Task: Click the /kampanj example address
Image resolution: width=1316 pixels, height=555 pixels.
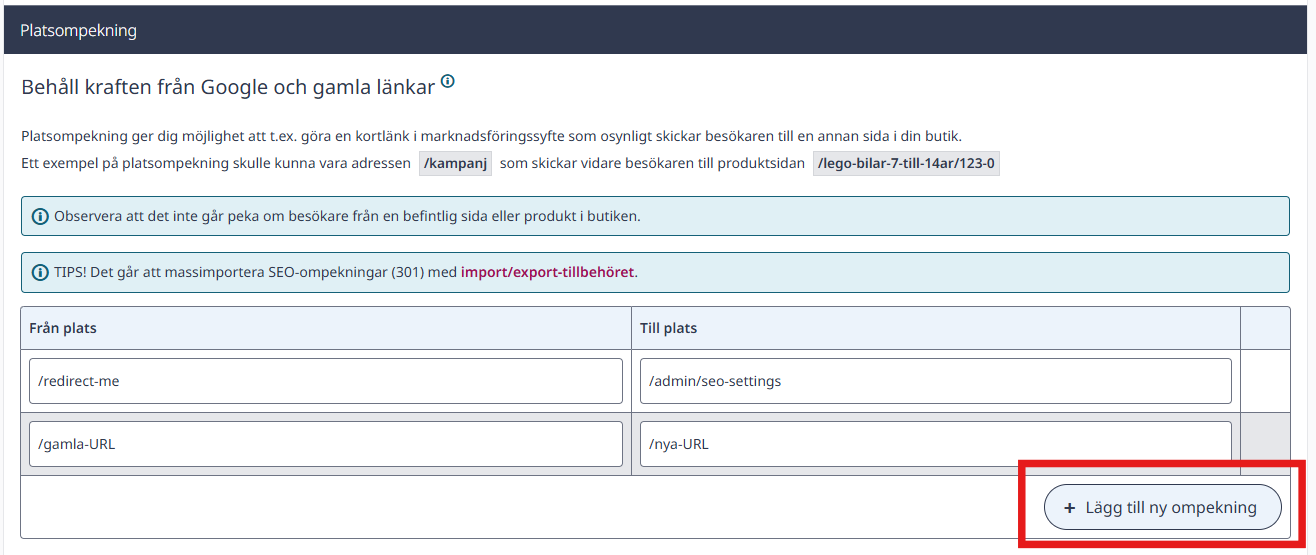Action: tap(455, 164)
